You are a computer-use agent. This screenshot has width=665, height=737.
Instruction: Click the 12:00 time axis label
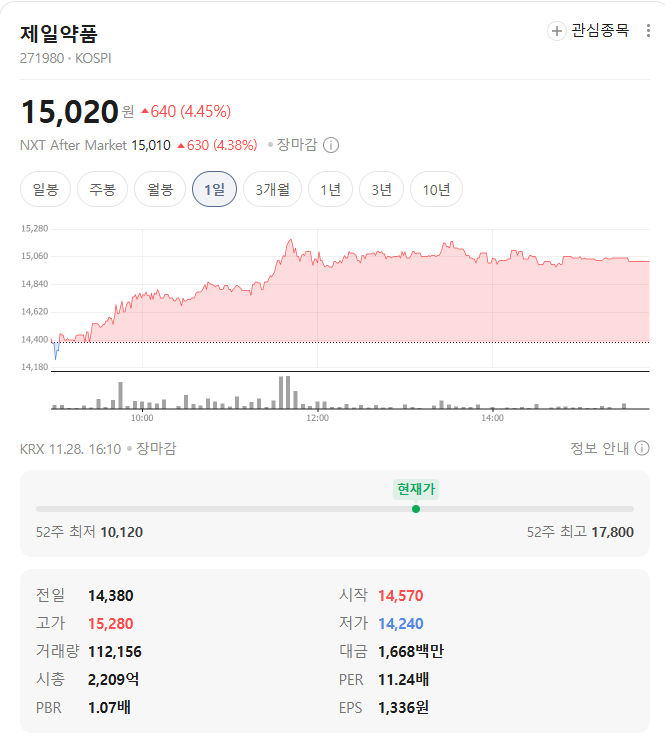click(318, 418)
